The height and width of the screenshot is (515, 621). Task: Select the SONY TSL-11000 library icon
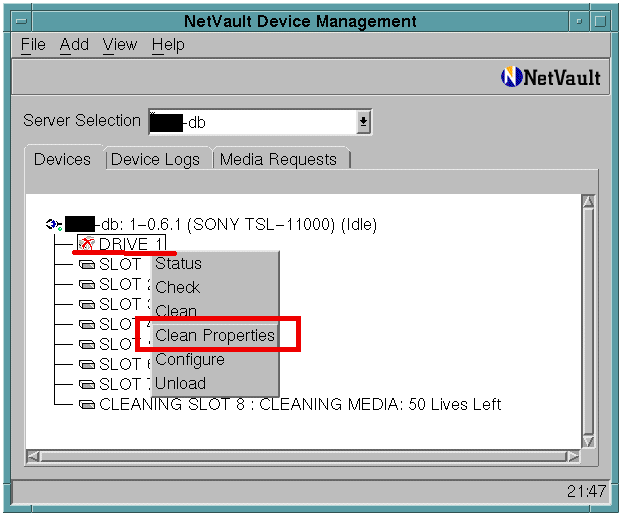click(54, 225)
